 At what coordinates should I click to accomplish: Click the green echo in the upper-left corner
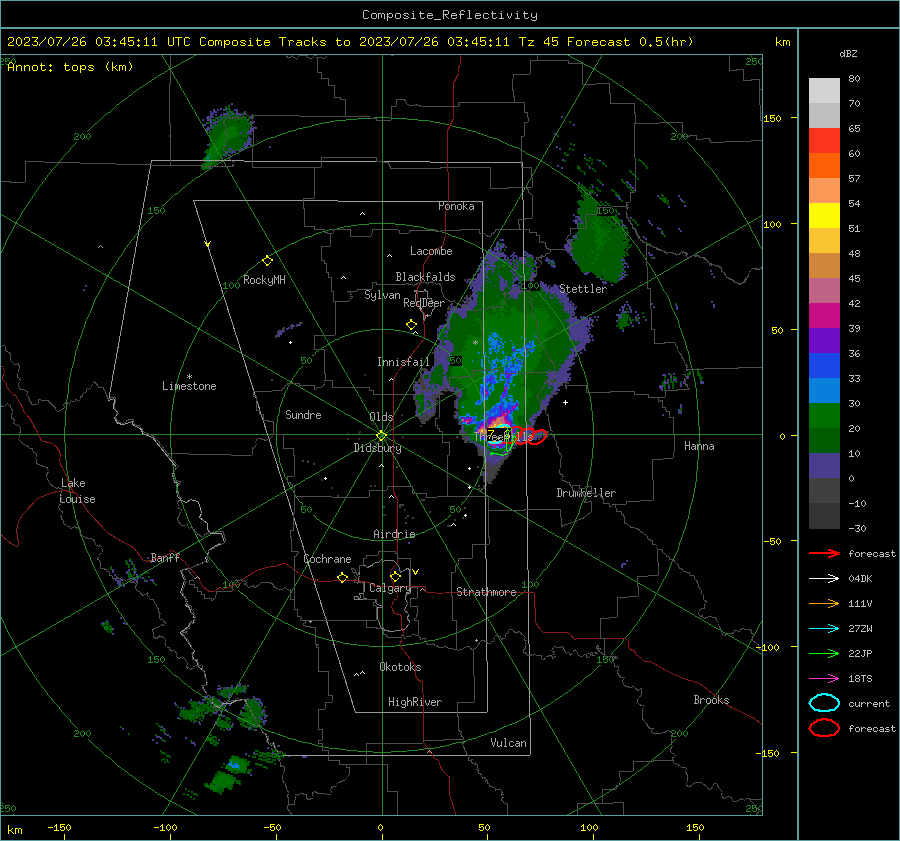[x=228, y=137]
